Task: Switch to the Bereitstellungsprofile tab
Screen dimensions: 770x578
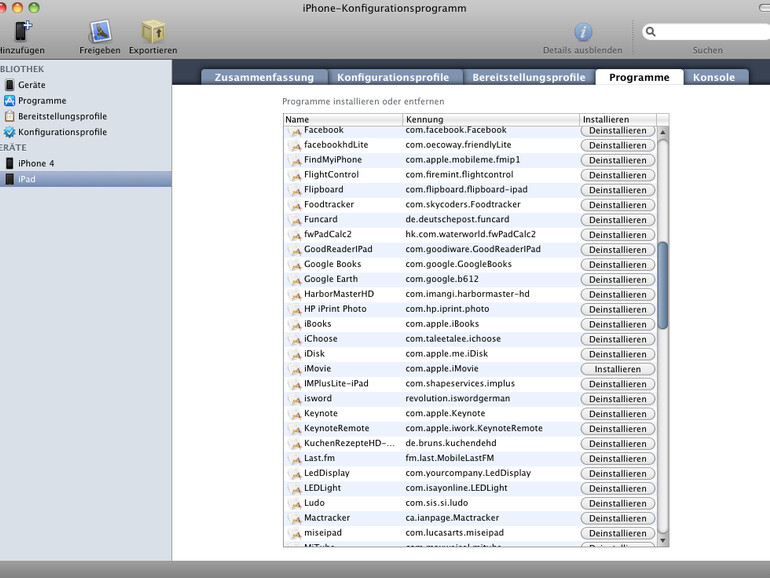Action: tap(529, 77)
